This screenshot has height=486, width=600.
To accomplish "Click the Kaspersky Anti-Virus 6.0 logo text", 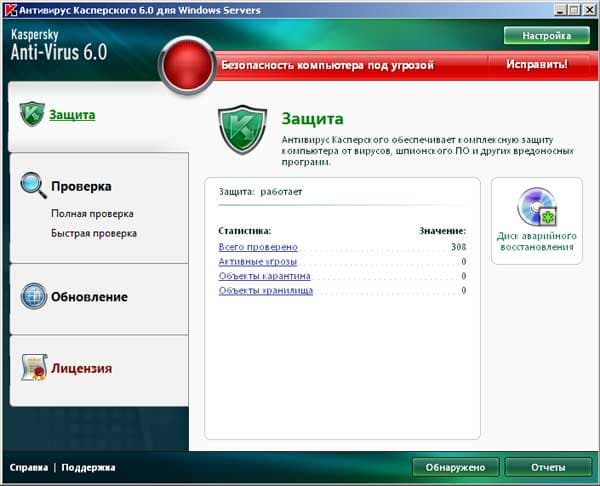I will tap(59, 45).
